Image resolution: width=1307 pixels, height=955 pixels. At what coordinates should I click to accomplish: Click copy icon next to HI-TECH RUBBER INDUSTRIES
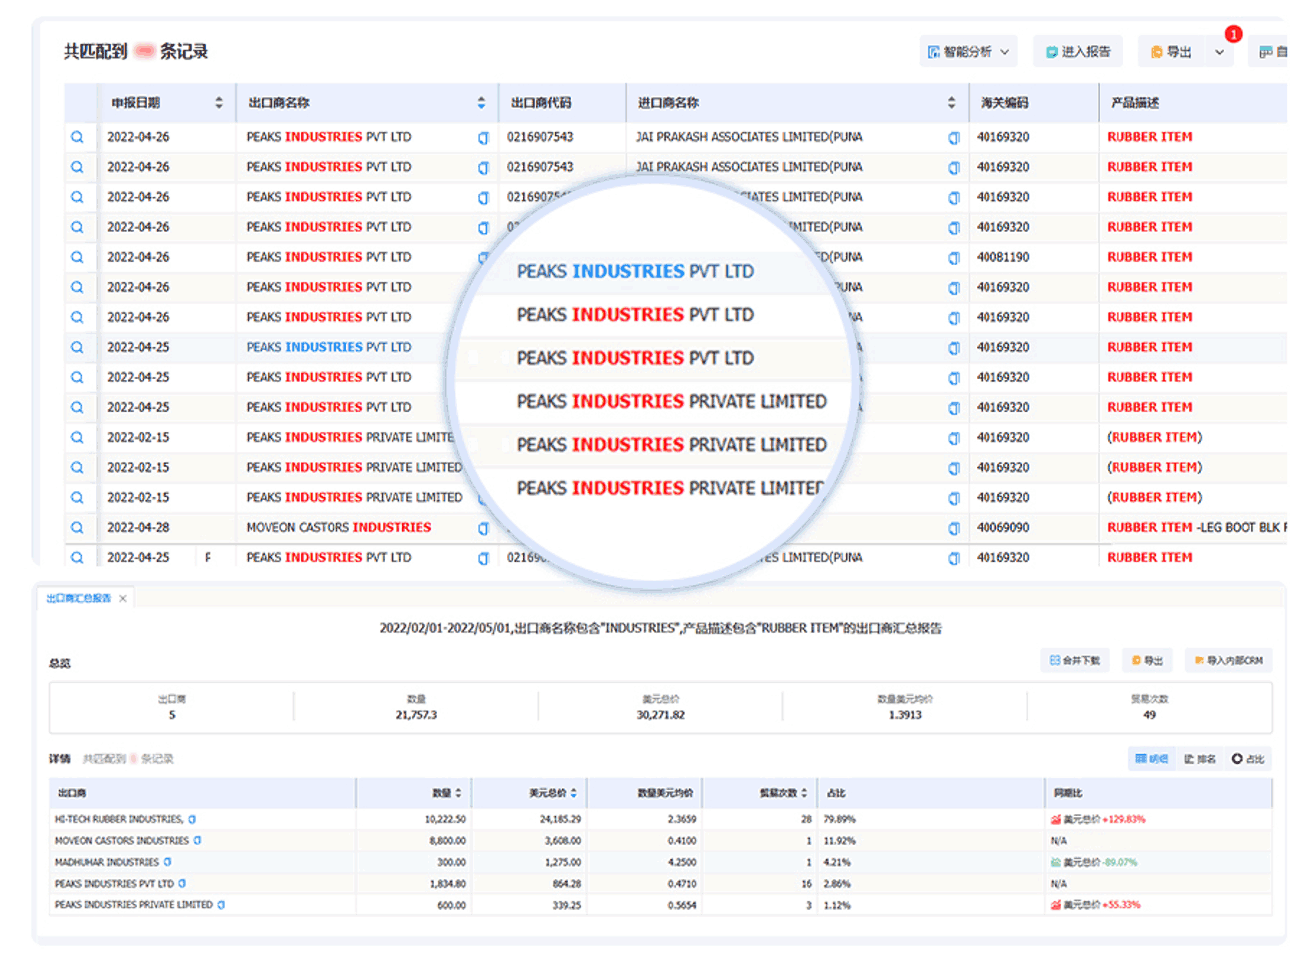[x=192, y=819]
